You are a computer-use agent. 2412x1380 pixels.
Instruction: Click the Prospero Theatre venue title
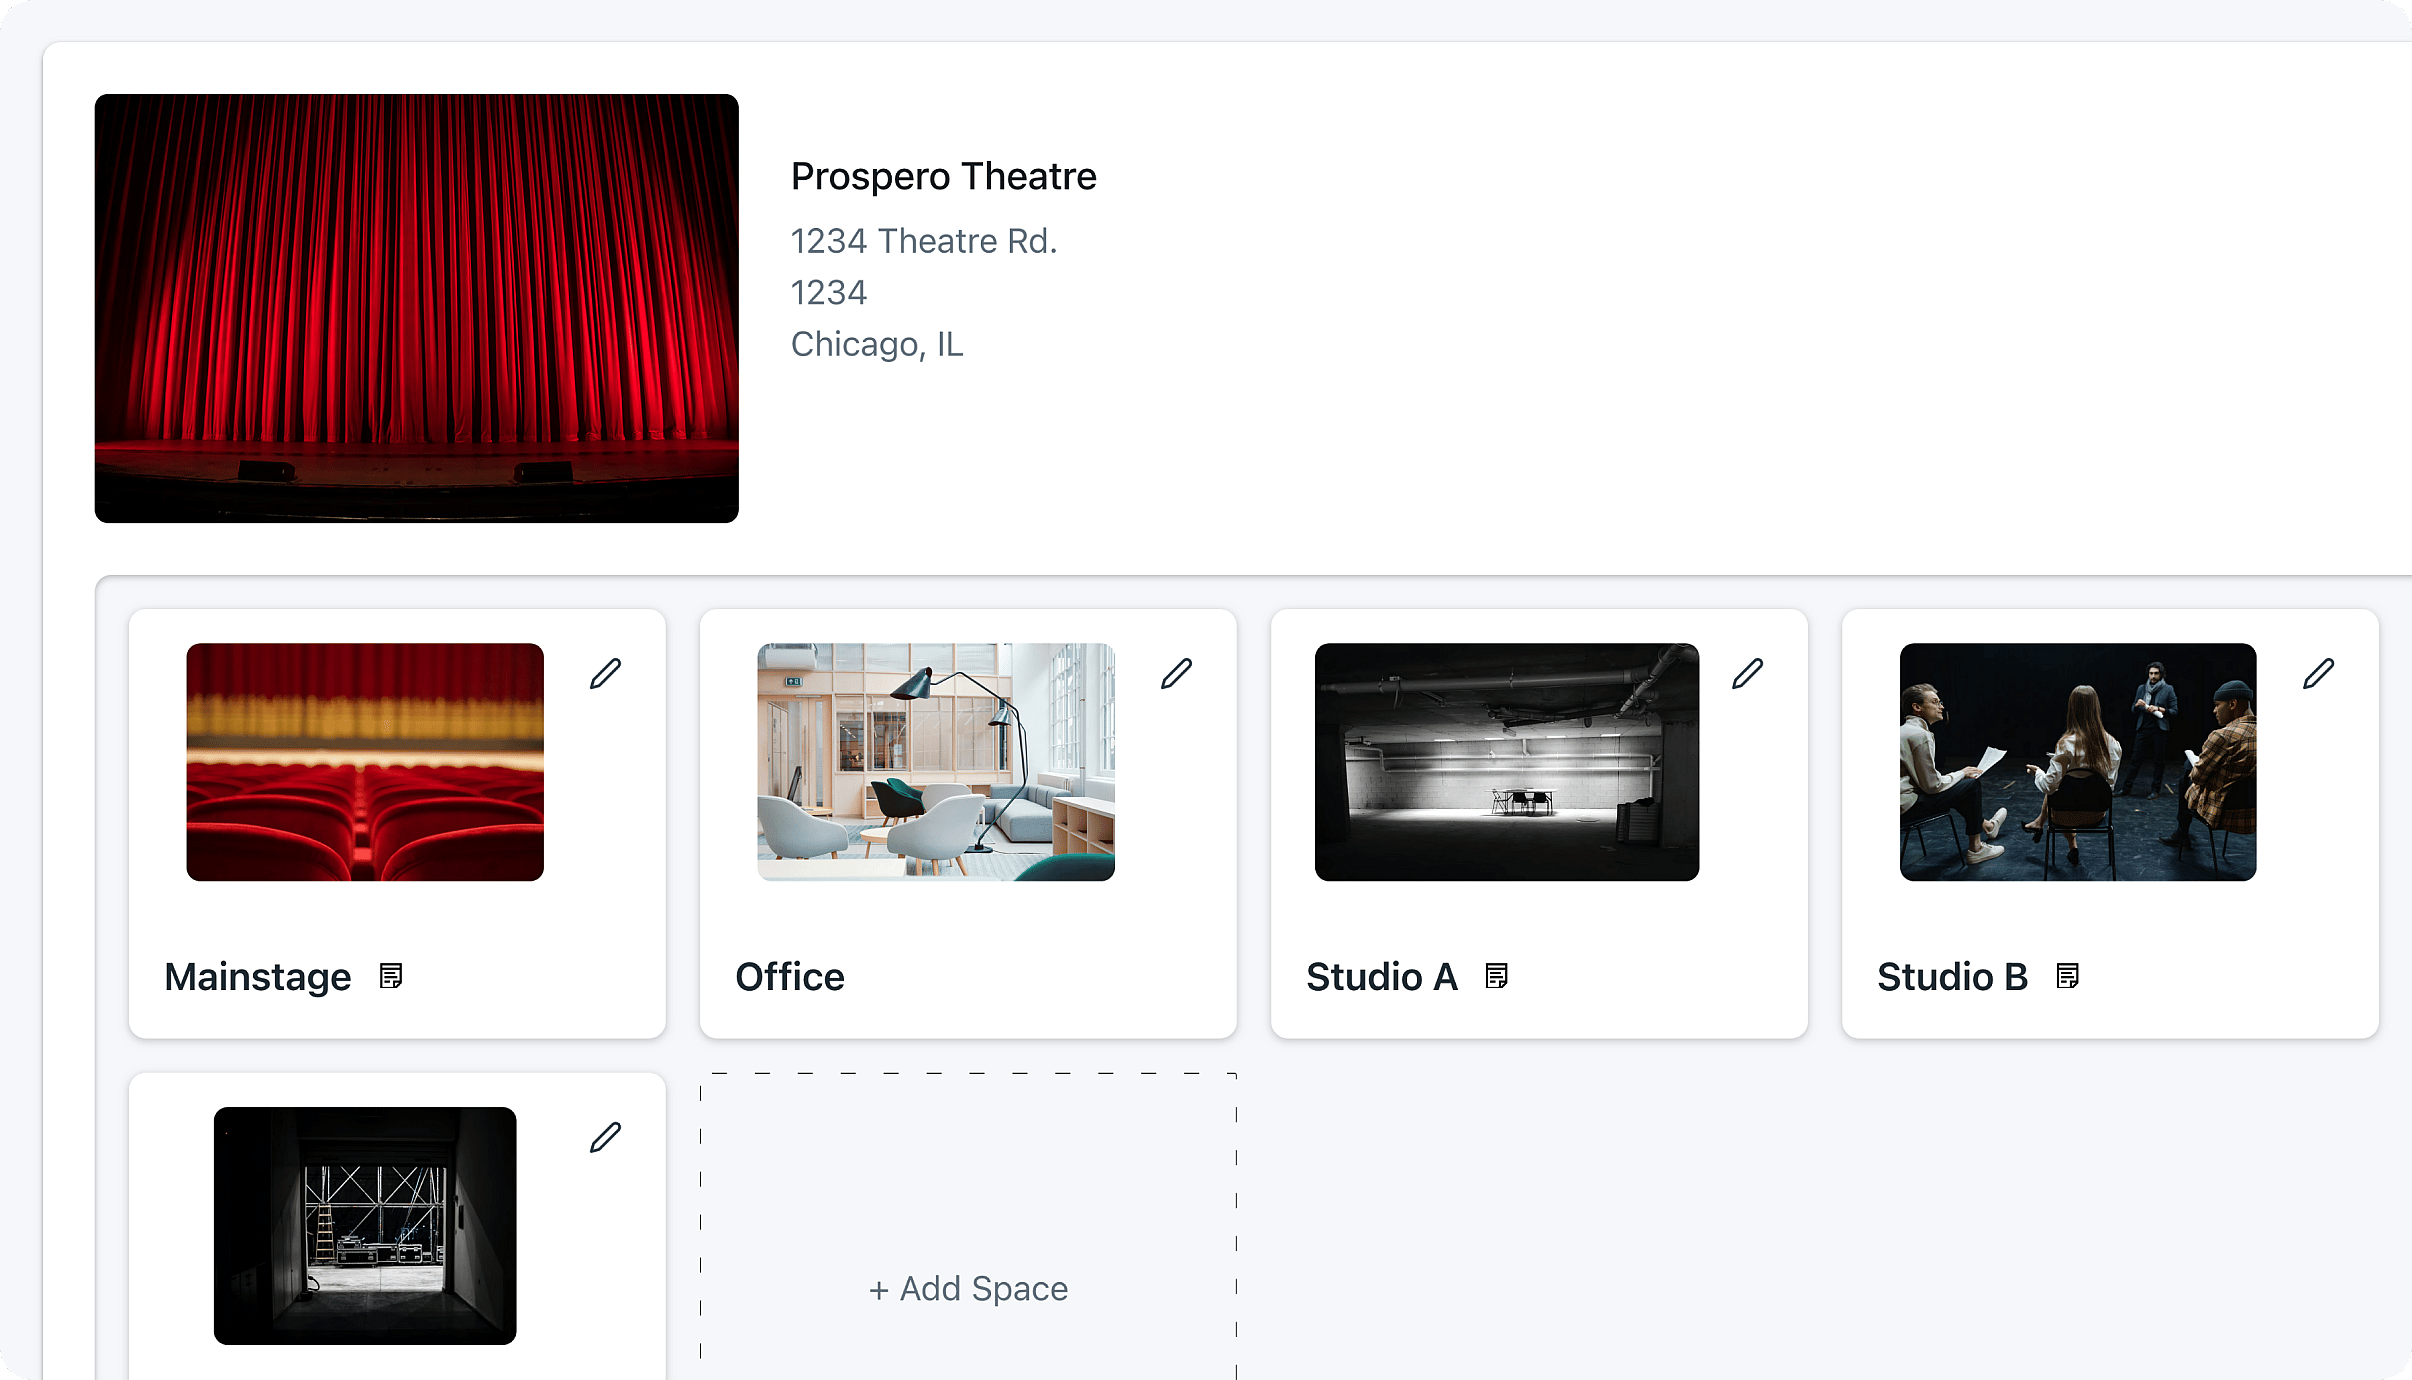pos(943,176)
